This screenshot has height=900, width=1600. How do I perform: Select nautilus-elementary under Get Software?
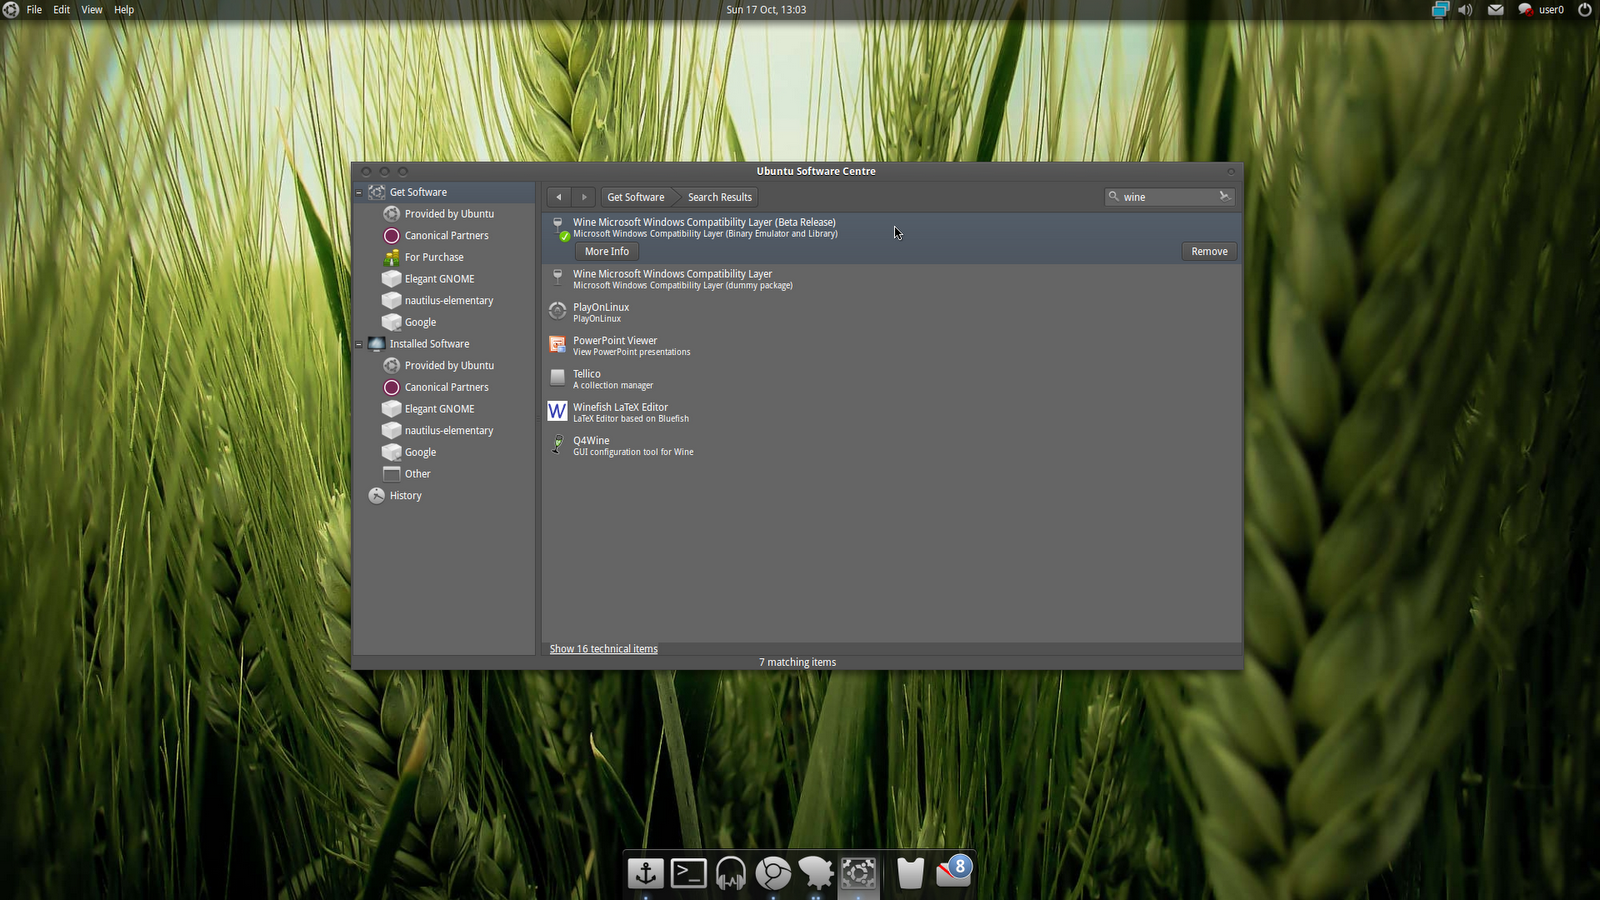click(449, 301)
